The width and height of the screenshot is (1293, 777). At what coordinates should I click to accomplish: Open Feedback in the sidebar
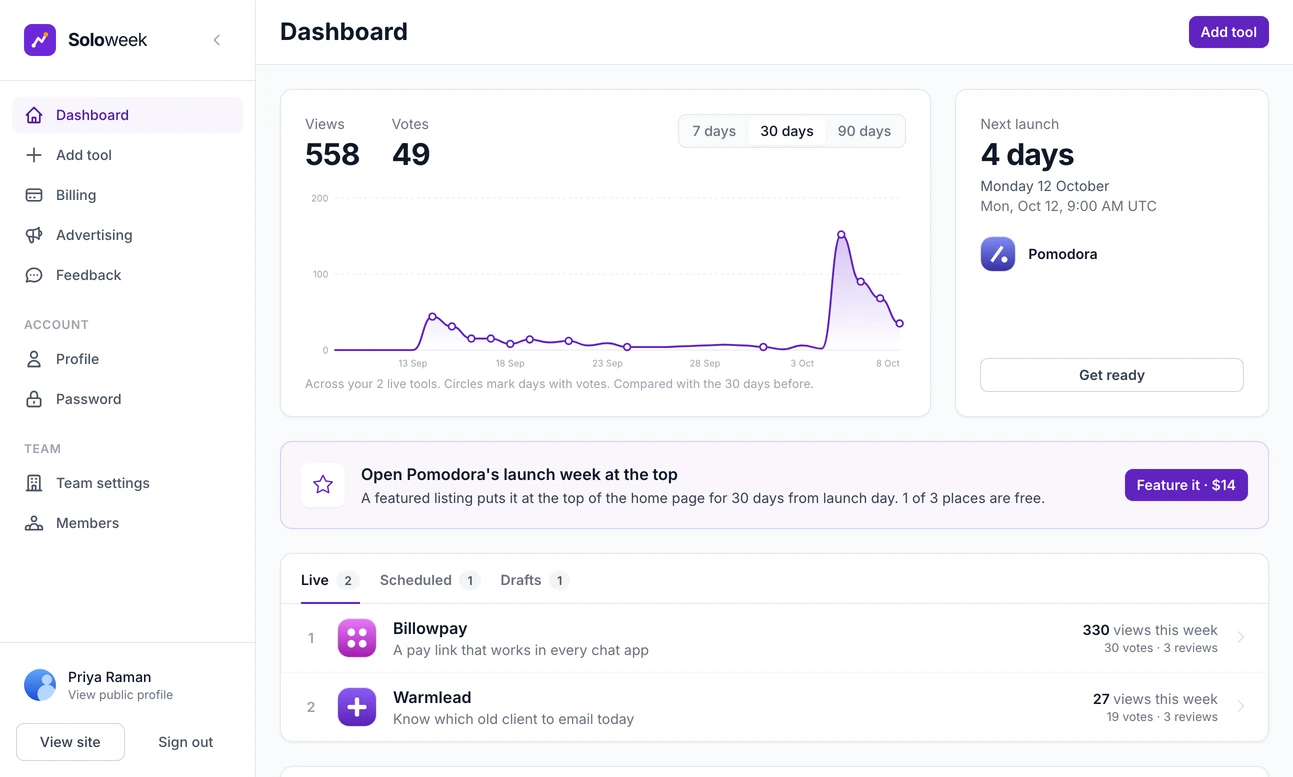[127, 275]
